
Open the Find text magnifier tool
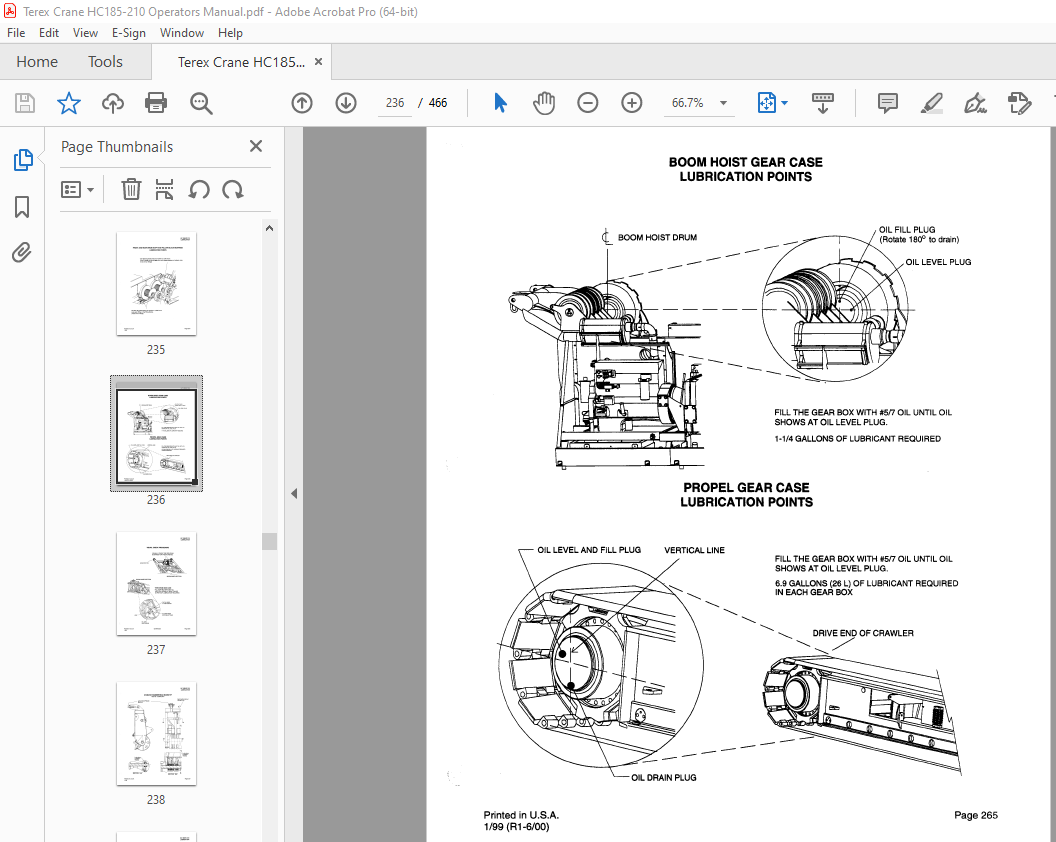coord(201,103)
